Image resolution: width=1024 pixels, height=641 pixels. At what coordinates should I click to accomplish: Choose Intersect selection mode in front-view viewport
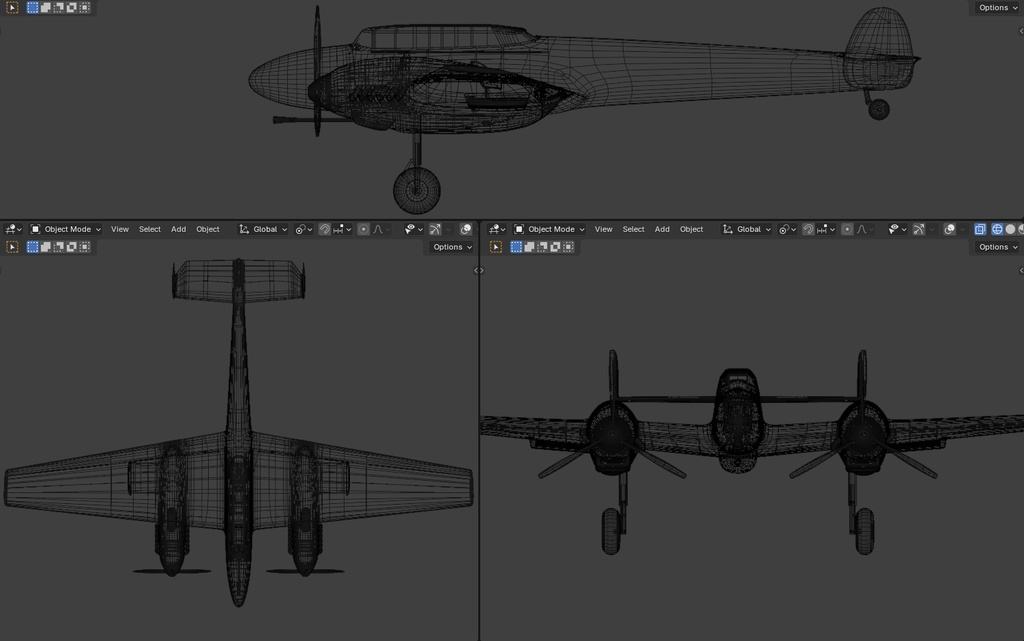coord(569,247)
